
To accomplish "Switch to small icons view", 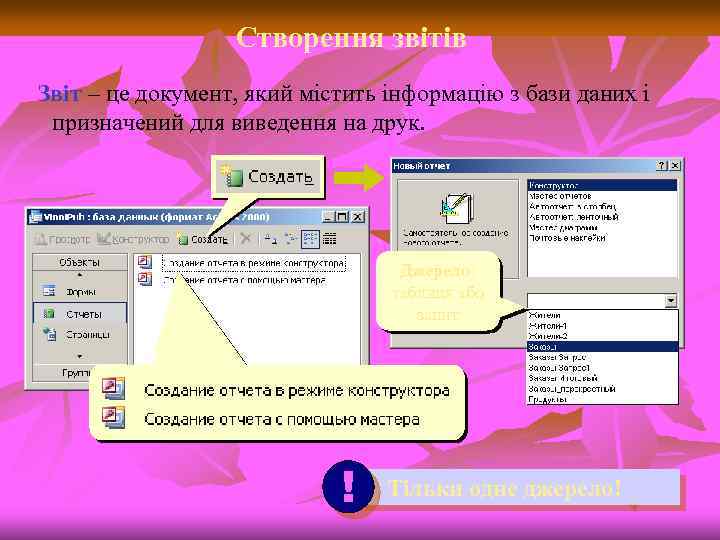I will (291, 239).
